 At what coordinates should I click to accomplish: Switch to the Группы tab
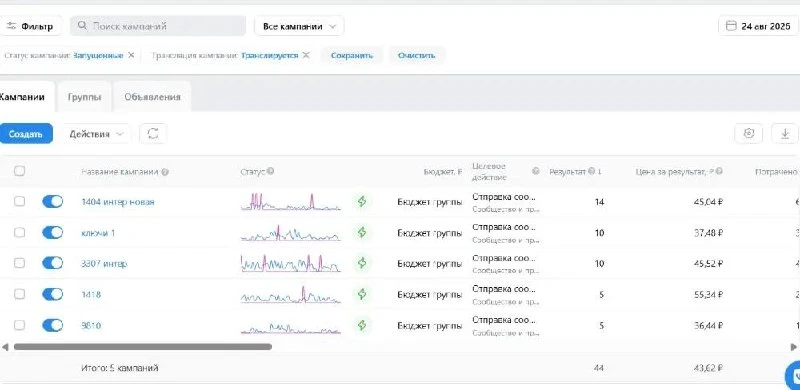[x=84, y=96]
